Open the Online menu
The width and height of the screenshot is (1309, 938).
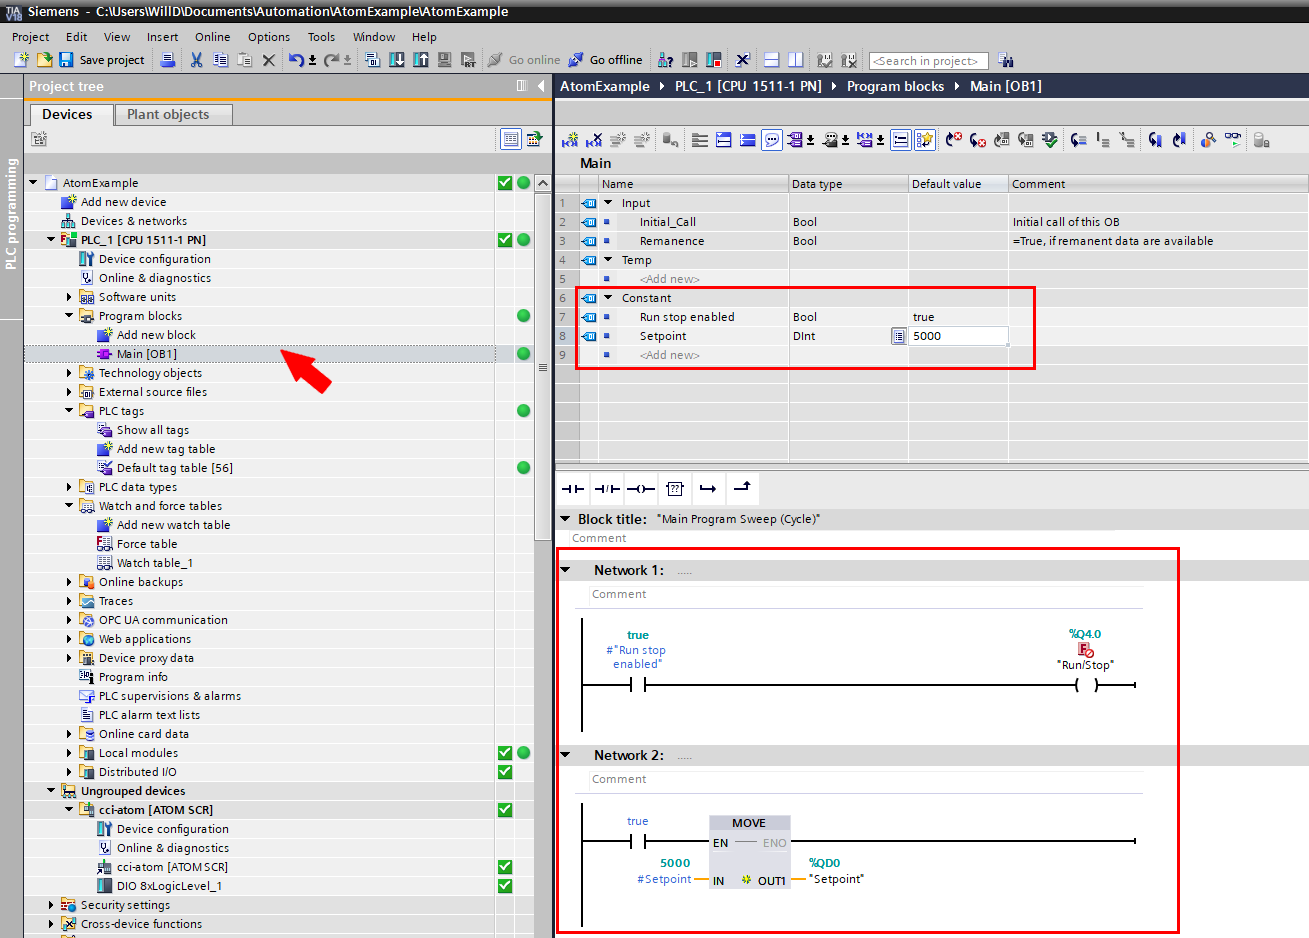tap(212, 37)
